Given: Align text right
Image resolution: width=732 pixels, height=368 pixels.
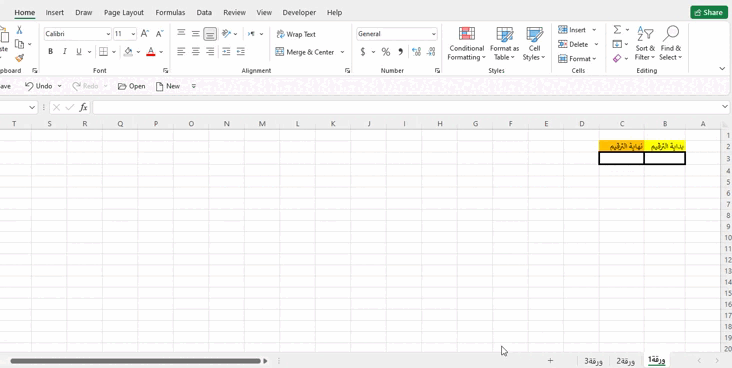Looking at the screenshot, I should [x=210, y=52].
